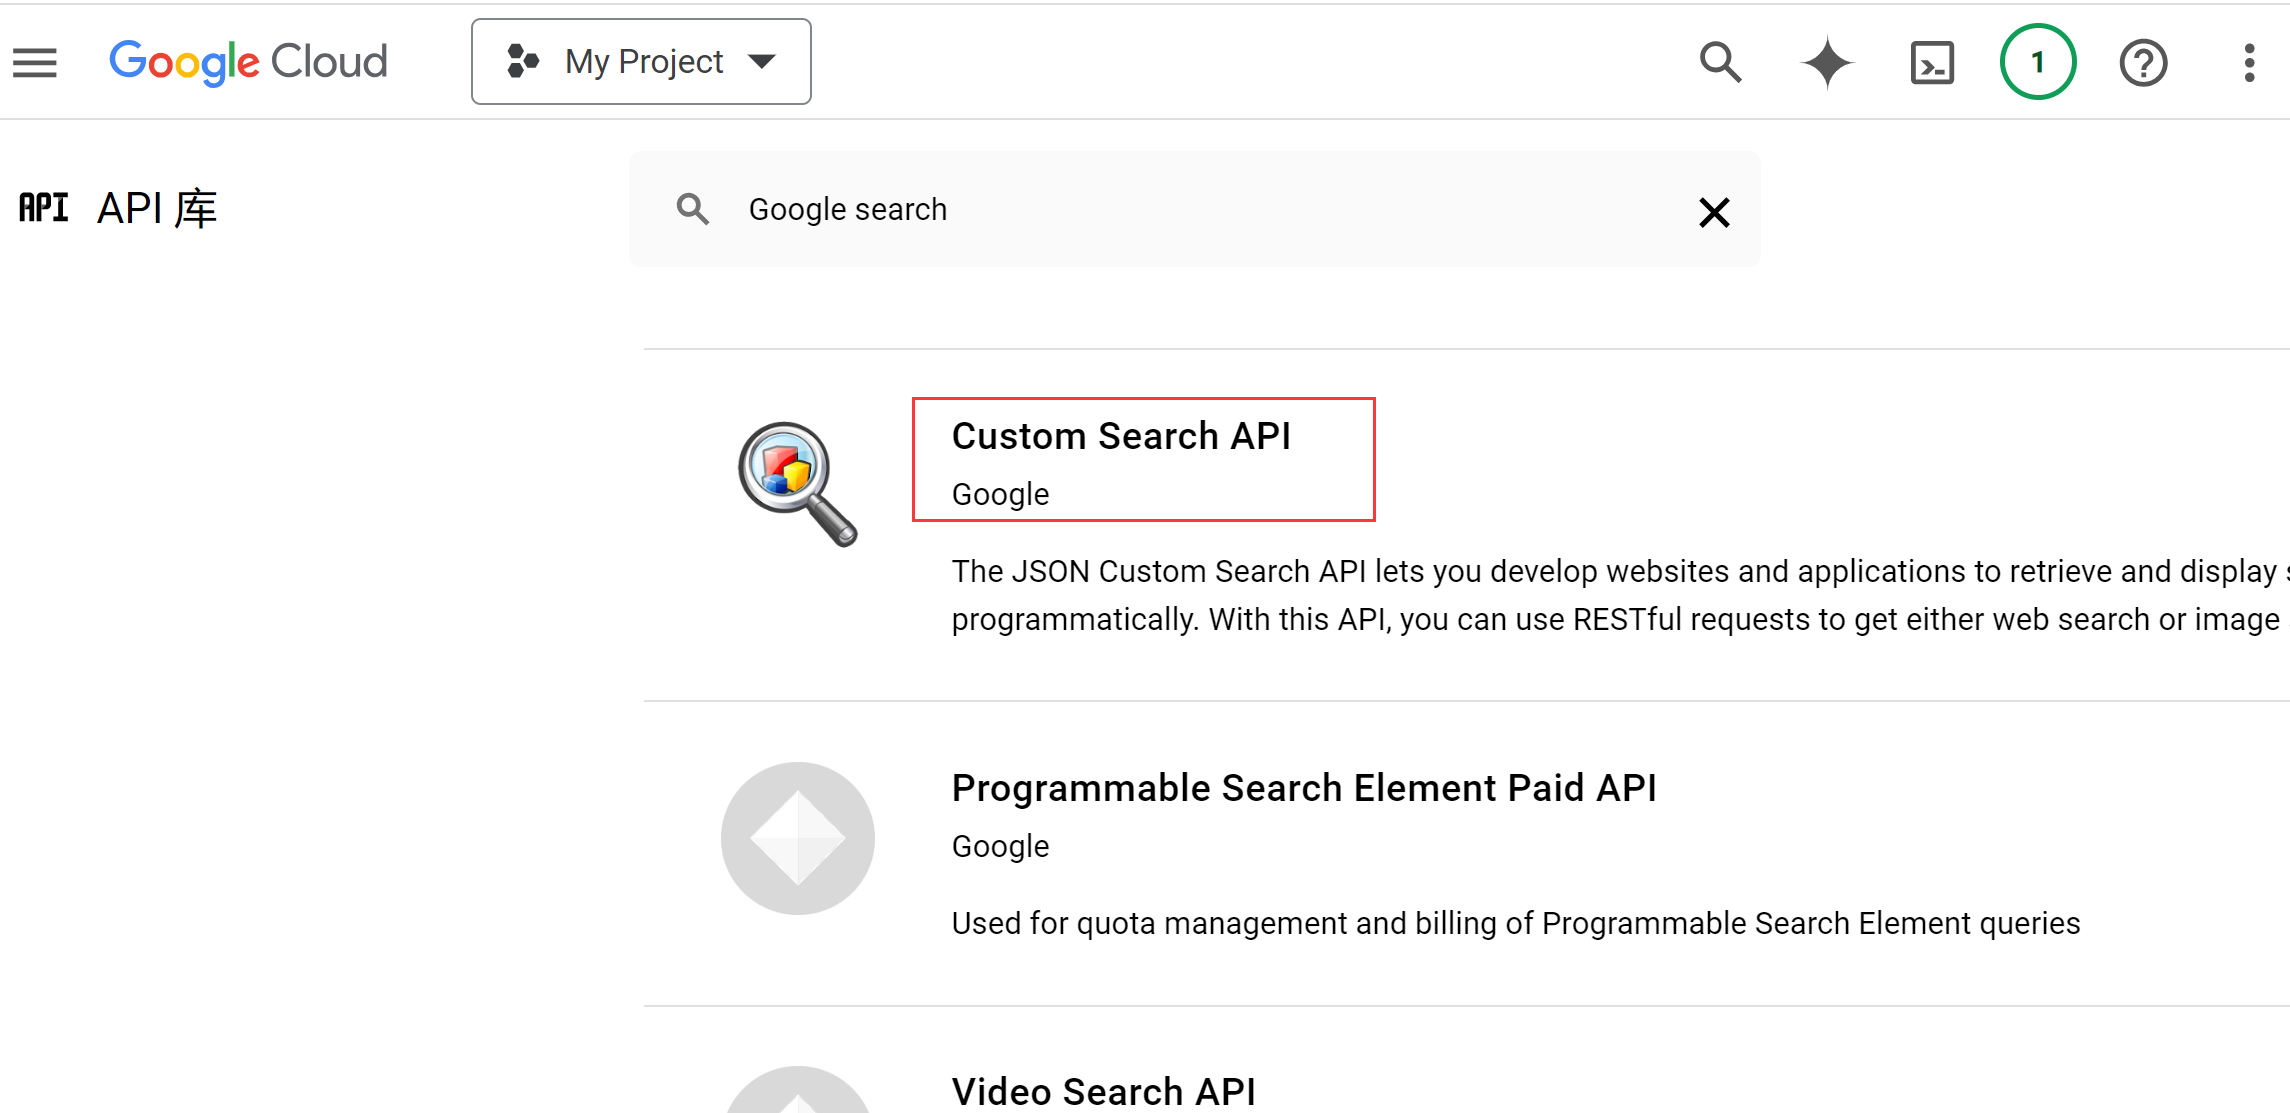Open the three-dot more options menu

pos(2249,62)
